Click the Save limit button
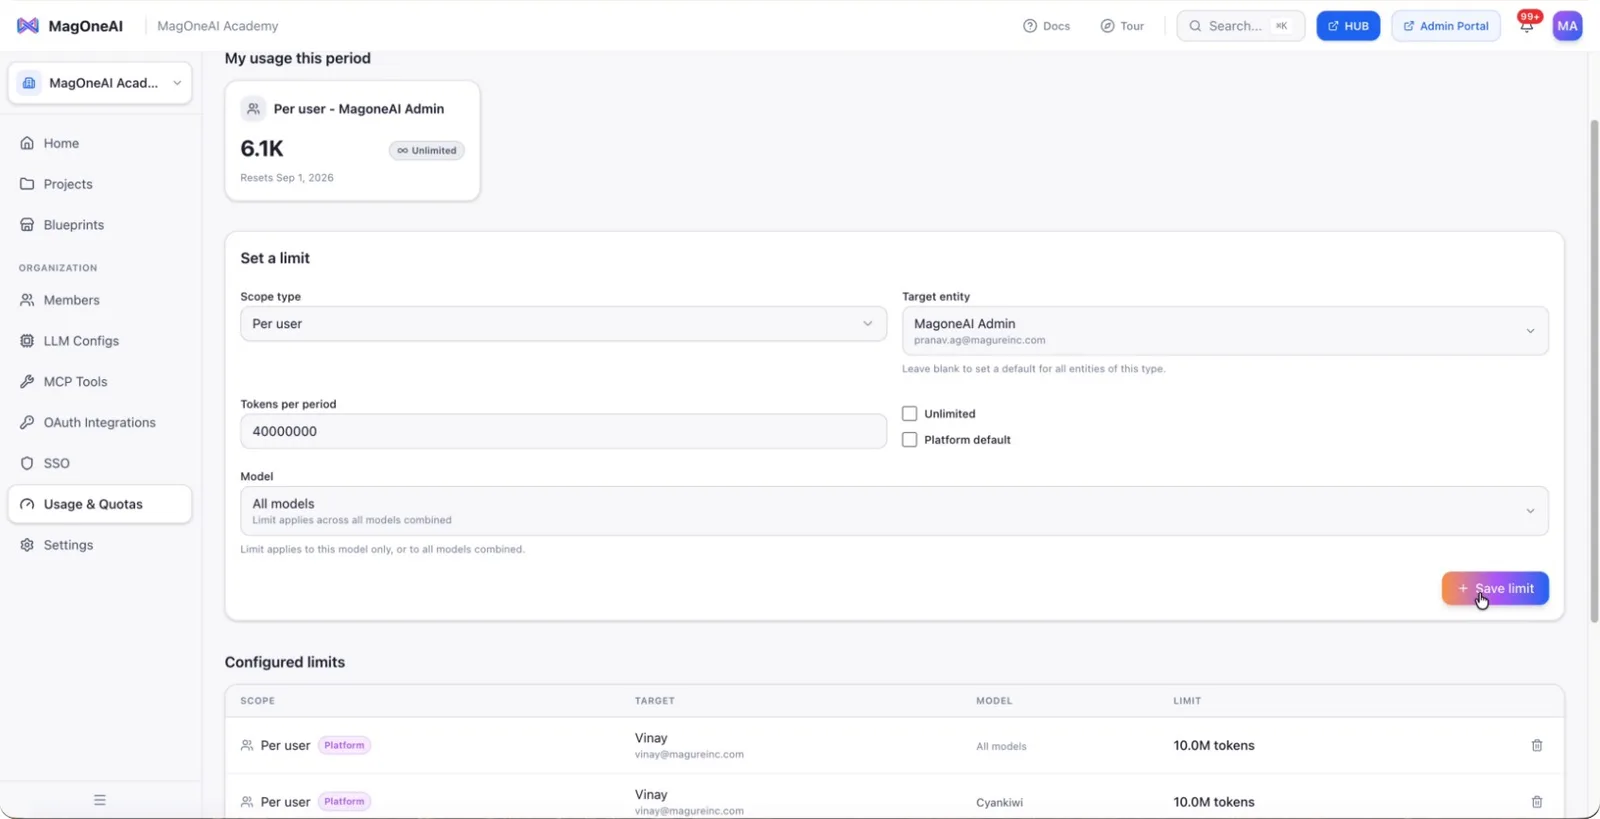 (x=1495, y=589)
